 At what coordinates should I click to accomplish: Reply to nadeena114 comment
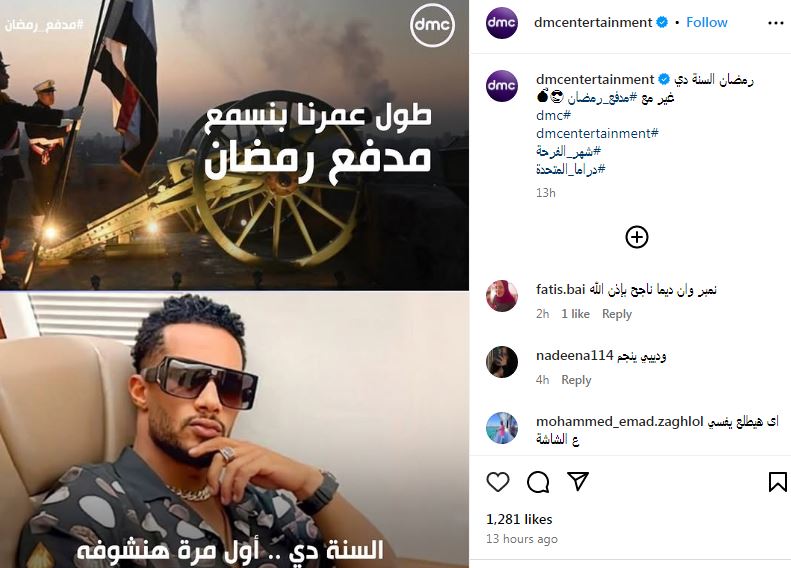(576, 380)
